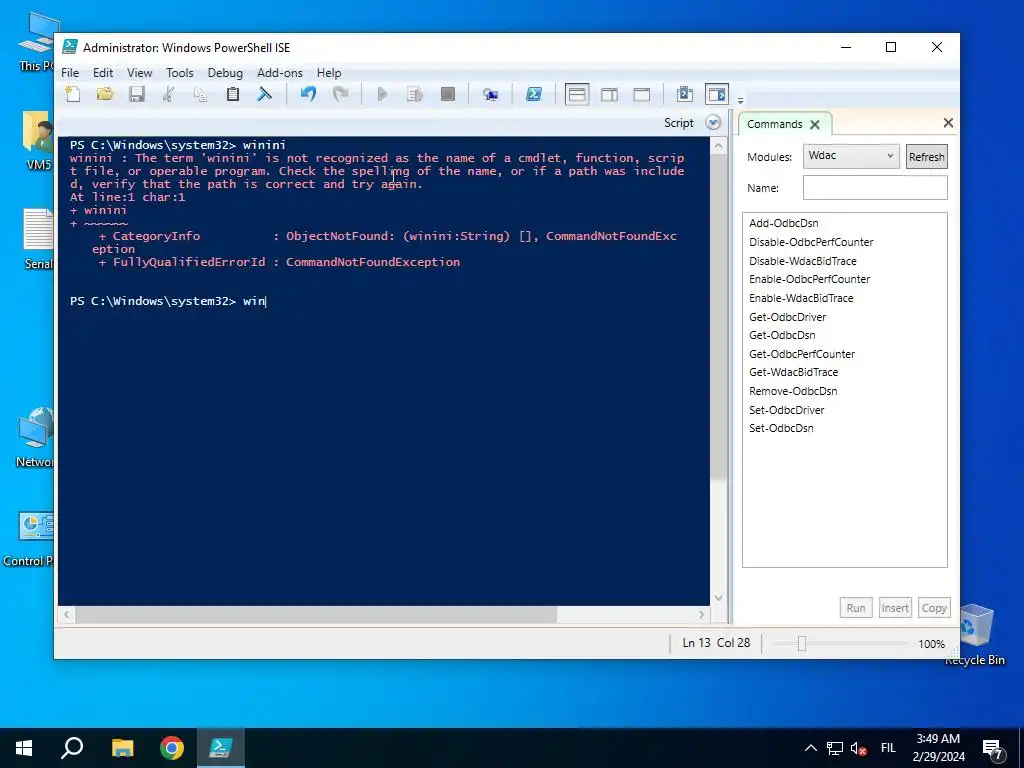Open toolbar overflow options arrow
The image size is (1024, 768).
pos(741,101)
